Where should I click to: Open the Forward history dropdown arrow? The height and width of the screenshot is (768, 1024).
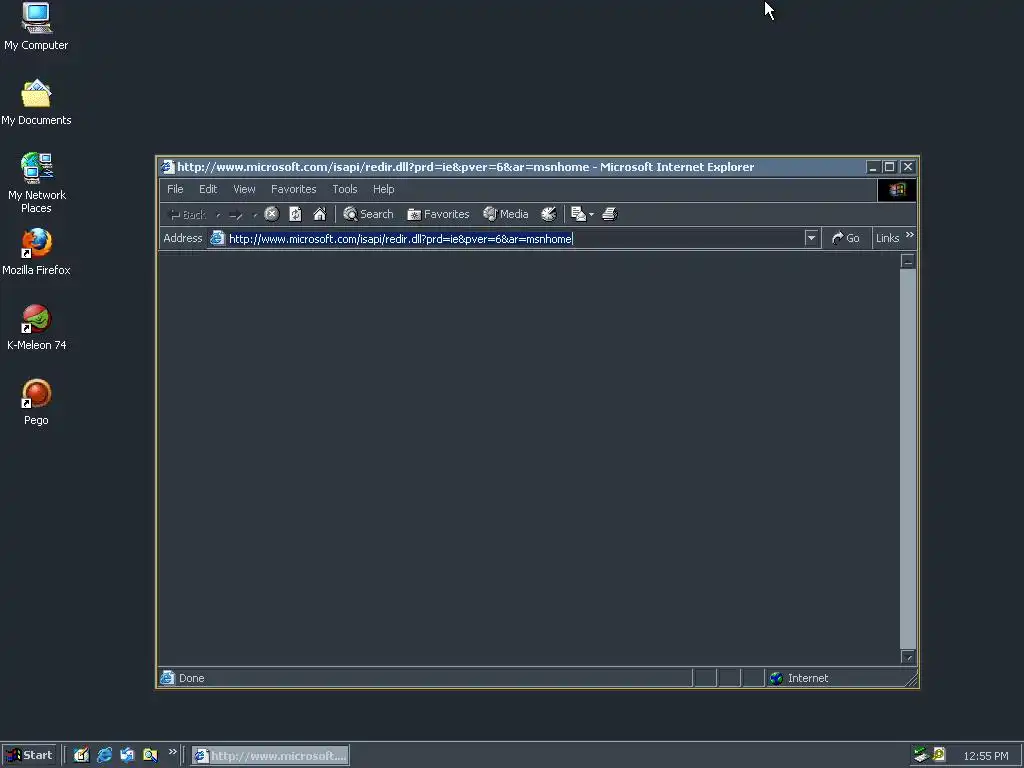point(255,214)
